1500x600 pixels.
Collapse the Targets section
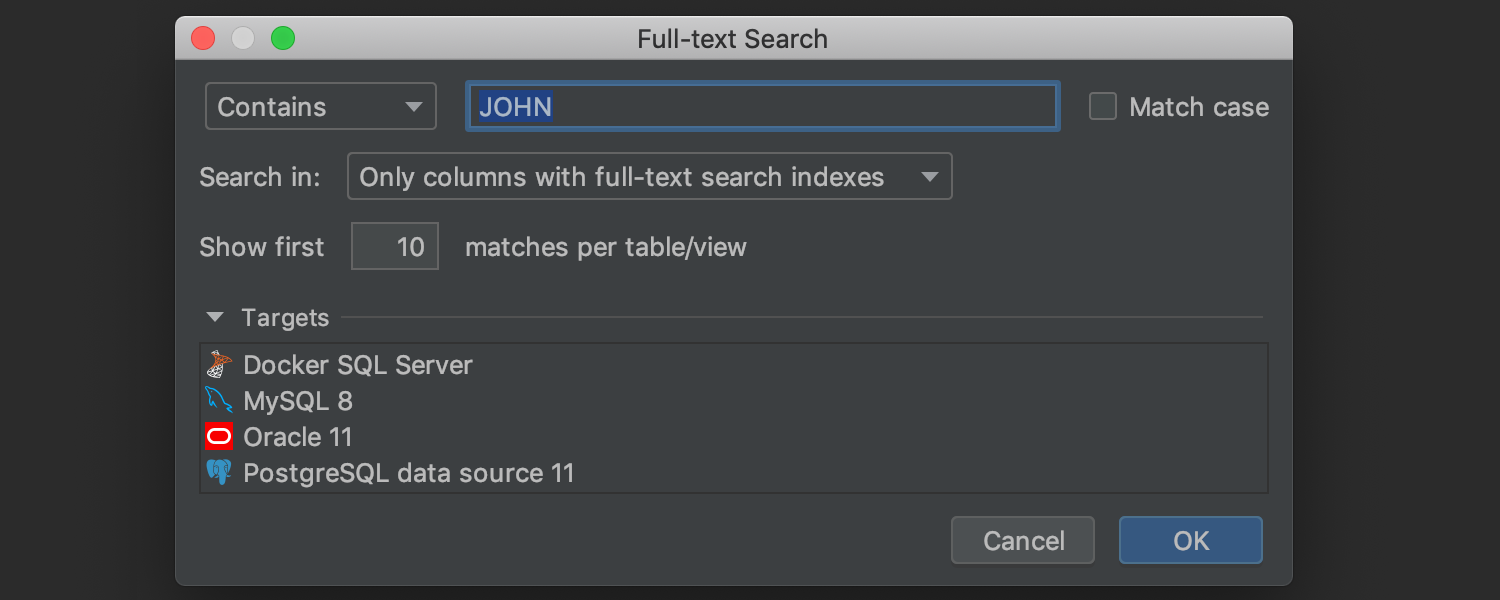[214, 316]
